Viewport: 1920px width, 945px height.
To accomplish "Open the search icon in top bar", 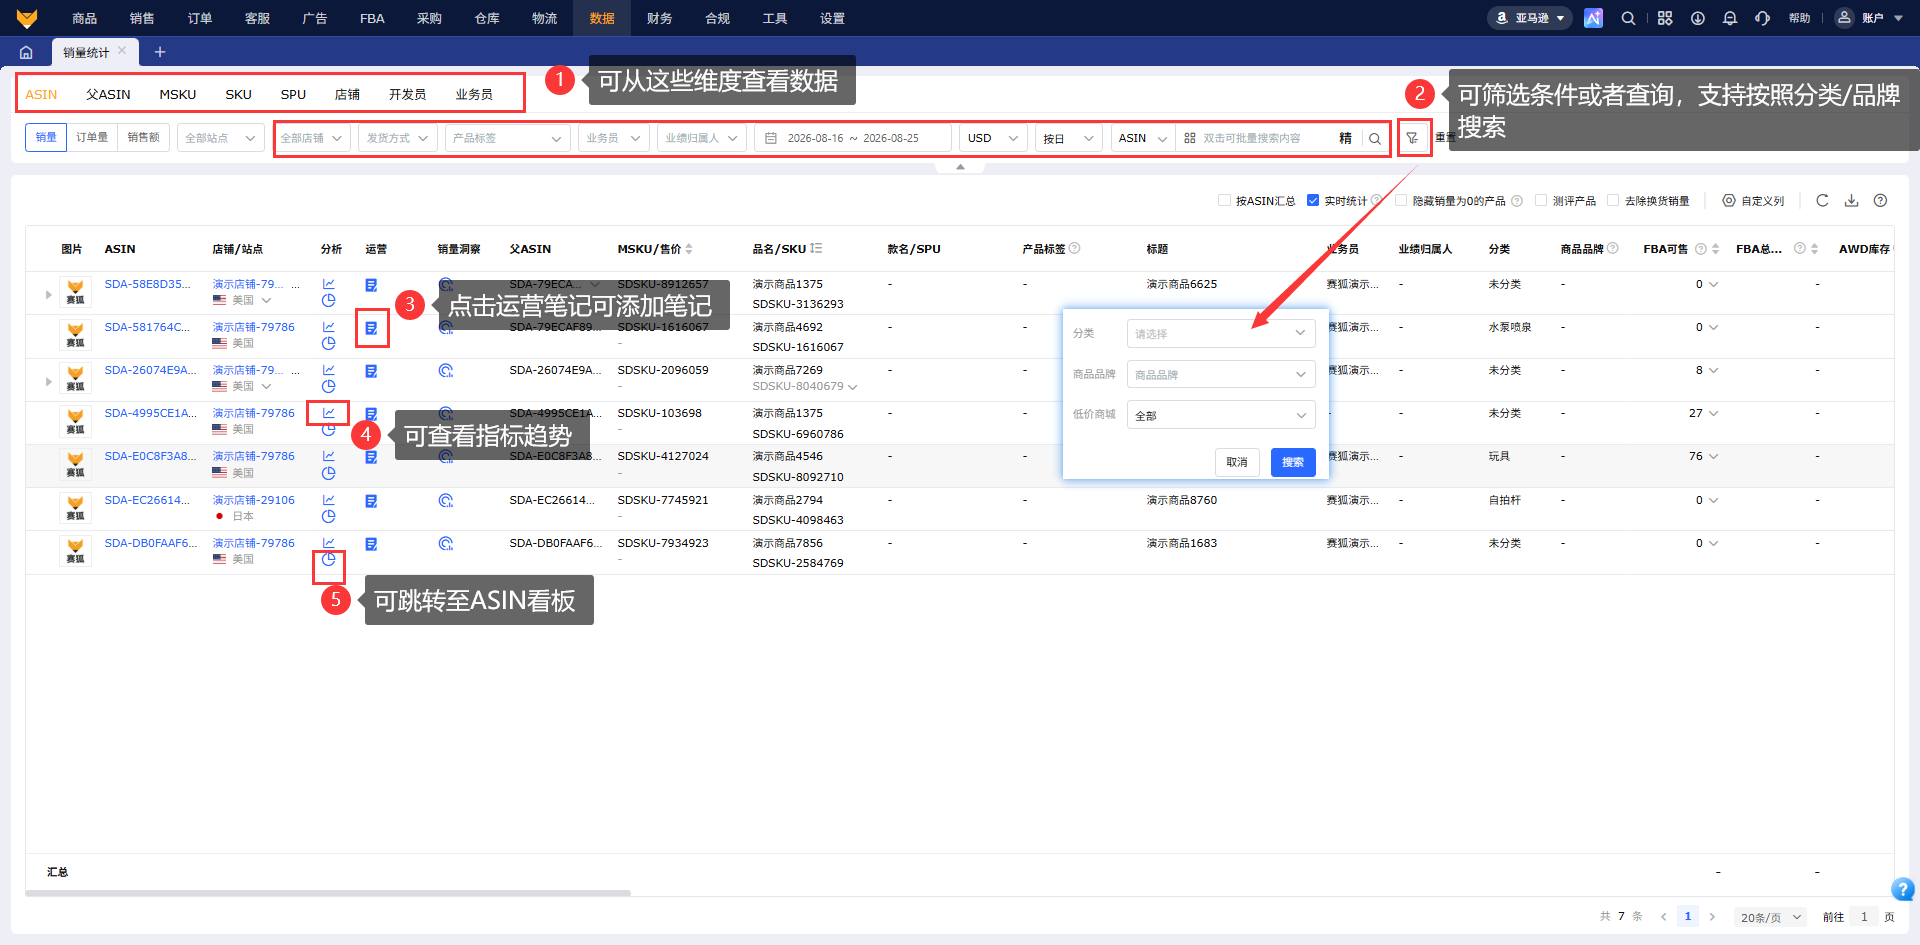I will coord(1628,18).
